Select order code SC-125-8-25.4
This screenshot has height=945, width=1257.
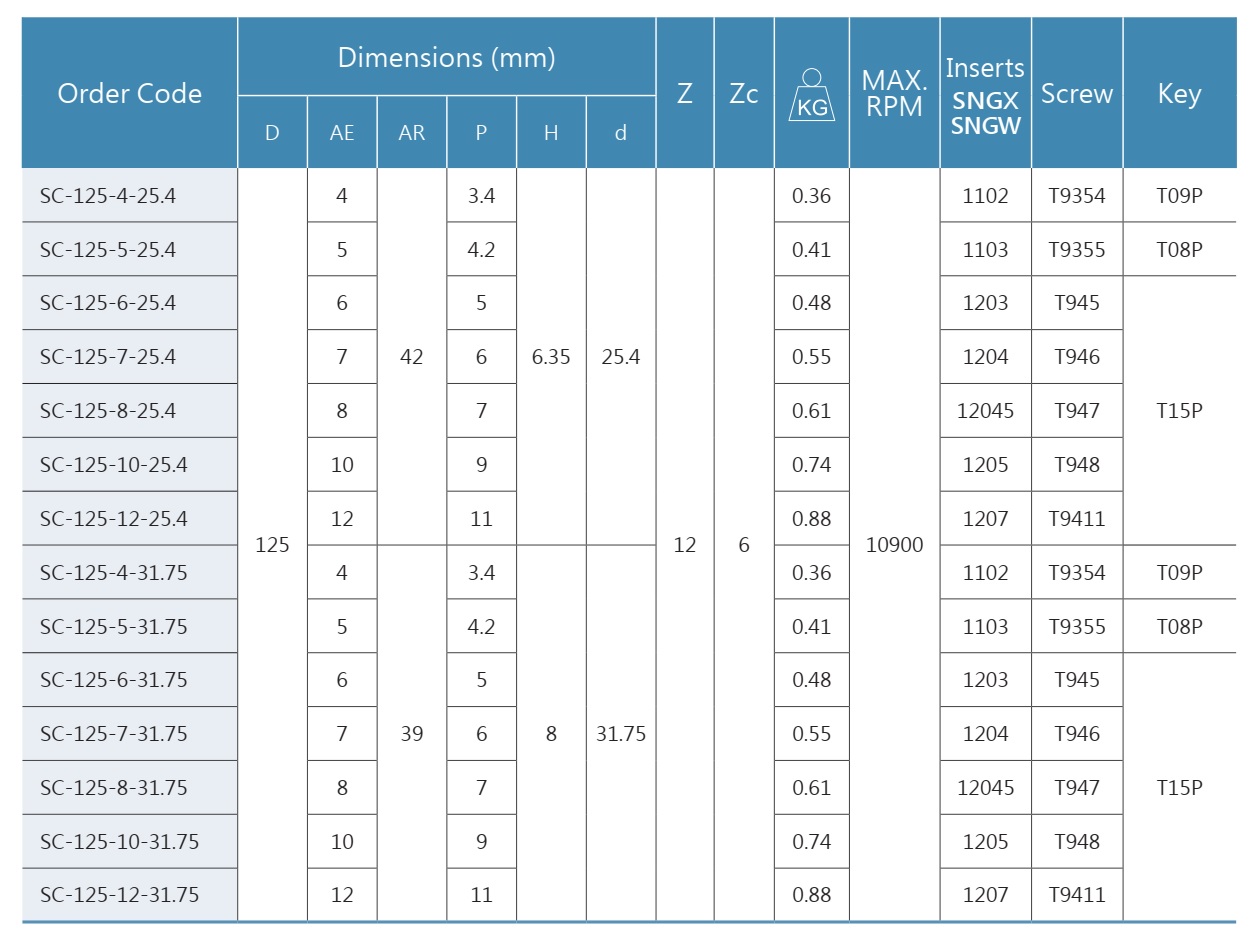108,411
